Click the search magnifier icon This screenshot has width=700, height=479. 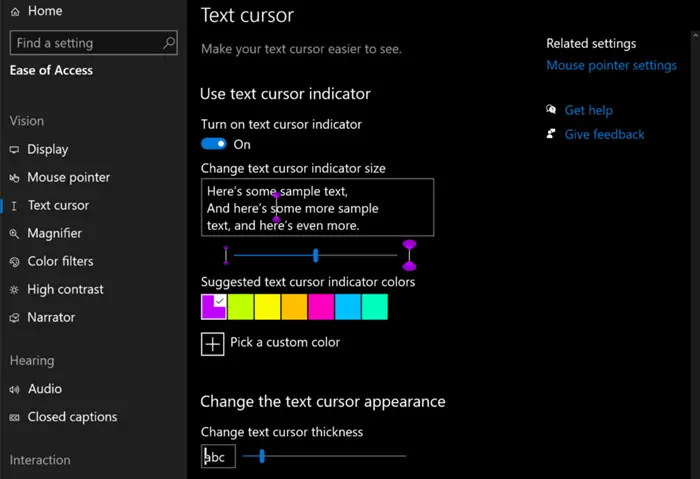[169, 43]
